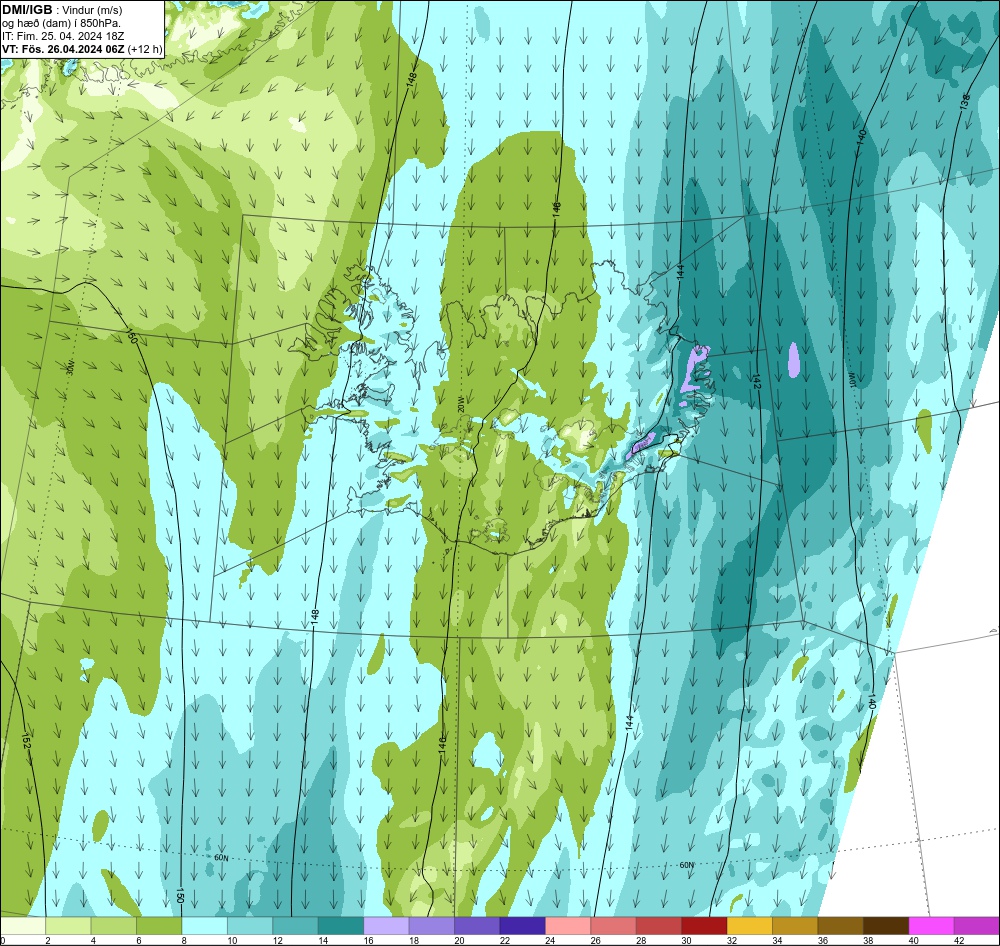This screenshot has width=1000, height=946.
Task: Click the legend value '16'
Action: click(369, 940)
